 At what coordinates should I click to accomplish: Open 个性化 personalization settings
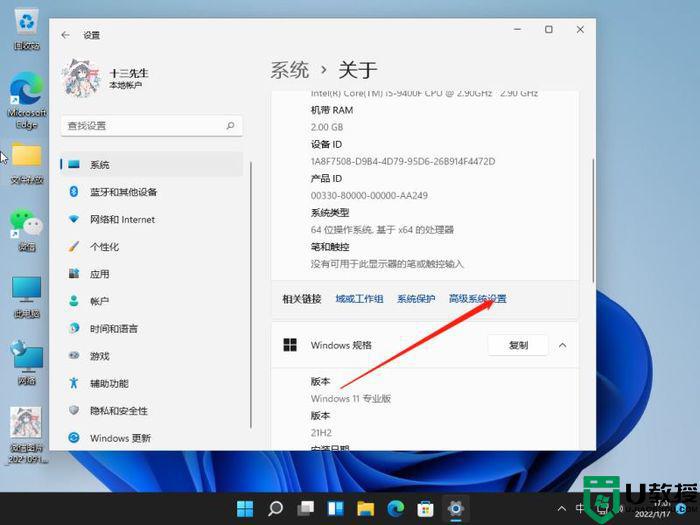tap(104, 247)
